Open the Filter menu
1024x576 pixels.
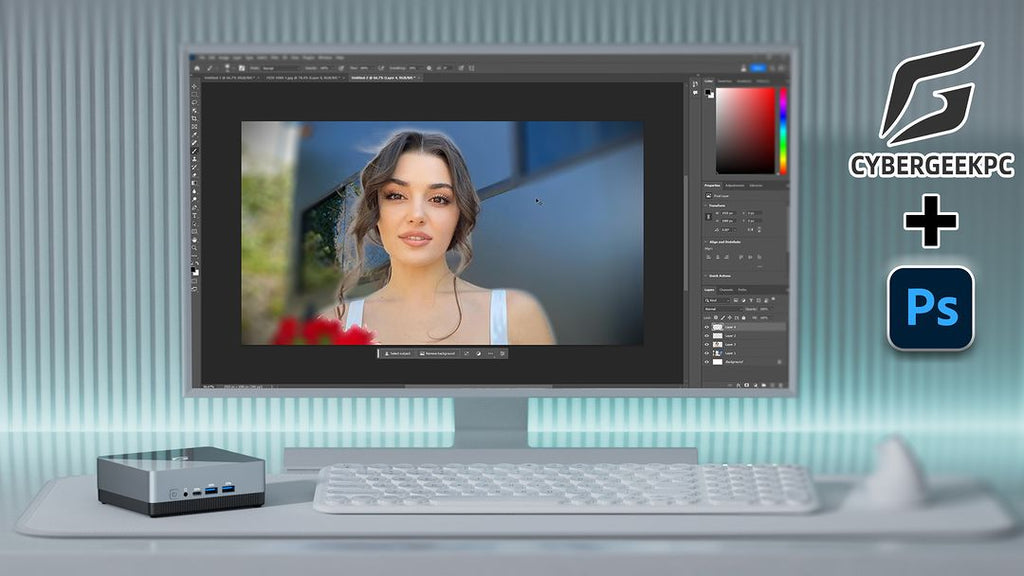tap(274, 57)
